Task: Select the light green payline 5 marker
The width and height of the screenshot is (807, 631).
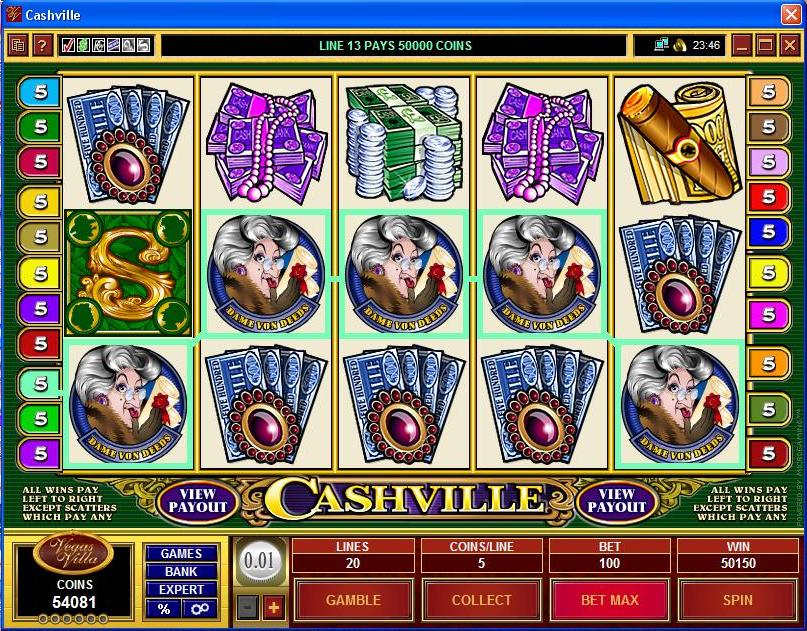Action: tap(40, 383)
